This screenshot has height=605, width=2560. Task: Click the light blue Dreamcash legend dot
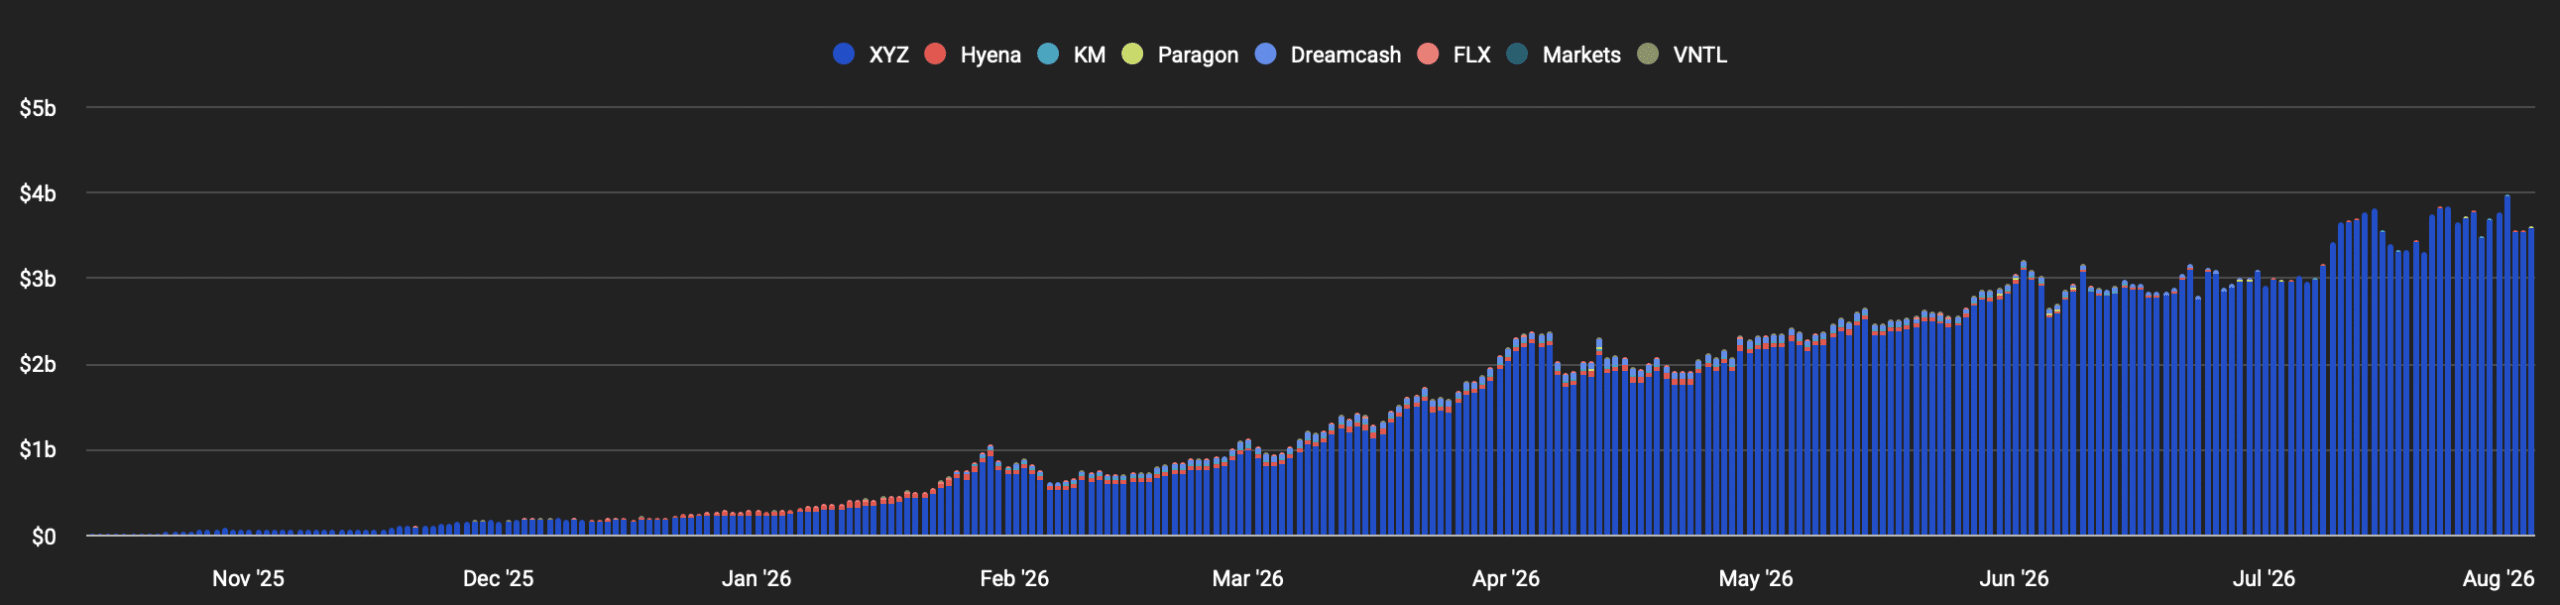click(1265, 54)
